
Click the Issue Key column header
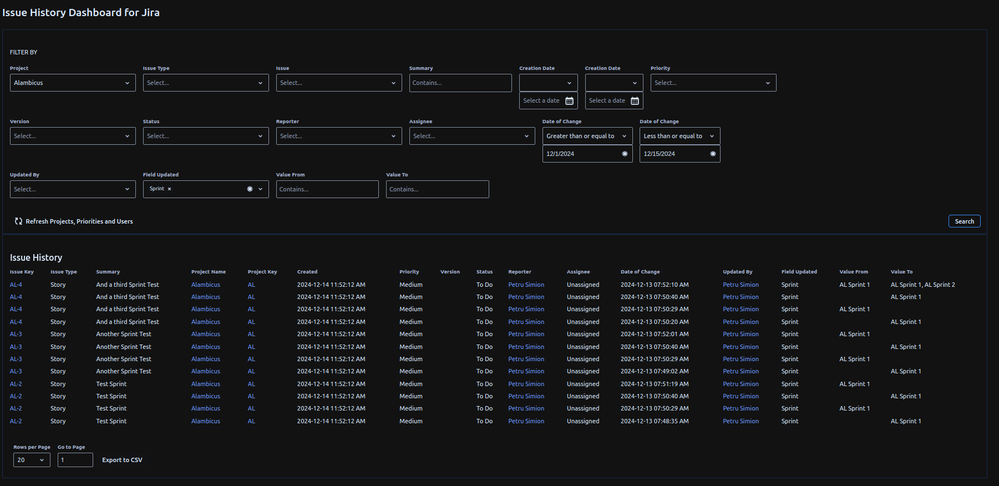click(22, 272)
